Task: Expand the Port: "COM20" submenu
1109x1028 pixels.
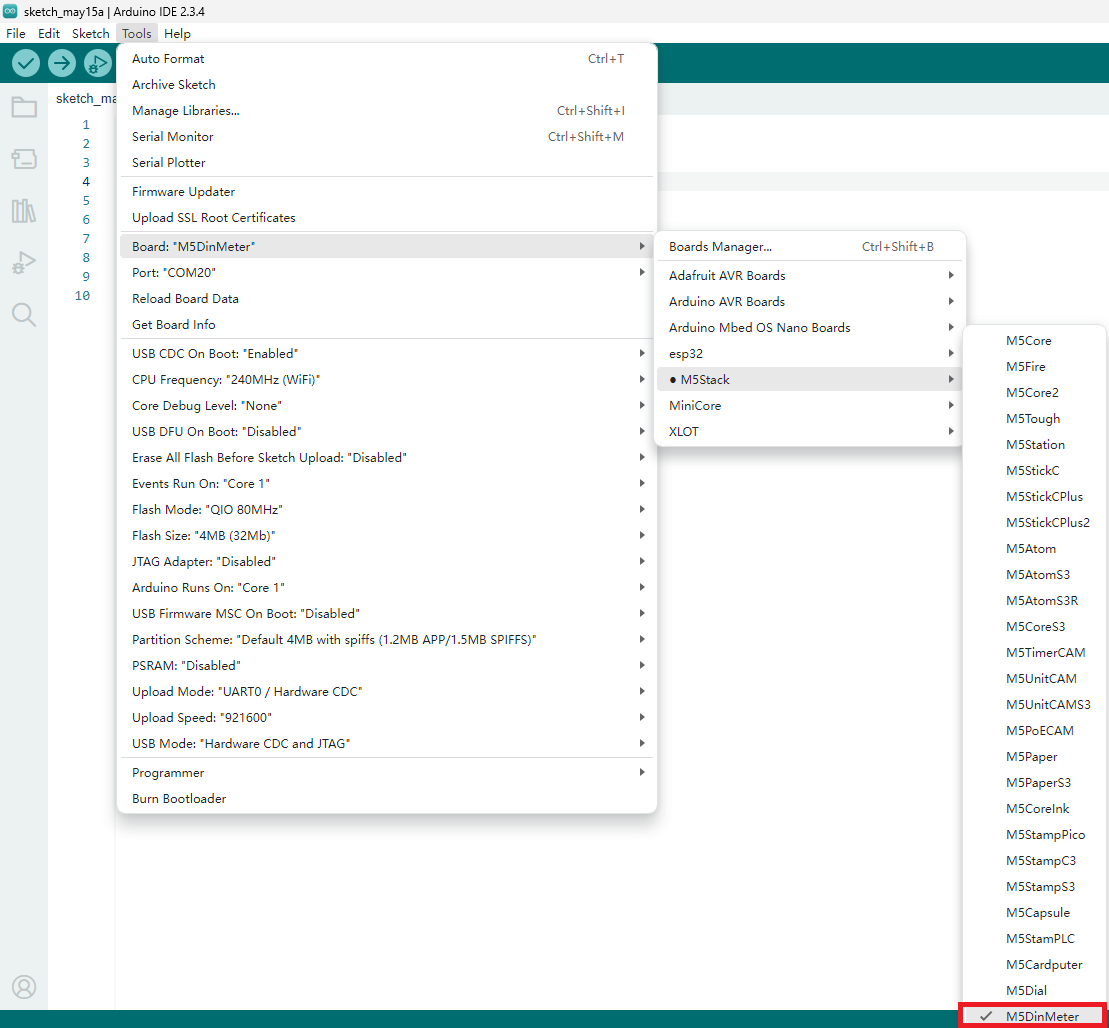Action: (x=387, y=272)
